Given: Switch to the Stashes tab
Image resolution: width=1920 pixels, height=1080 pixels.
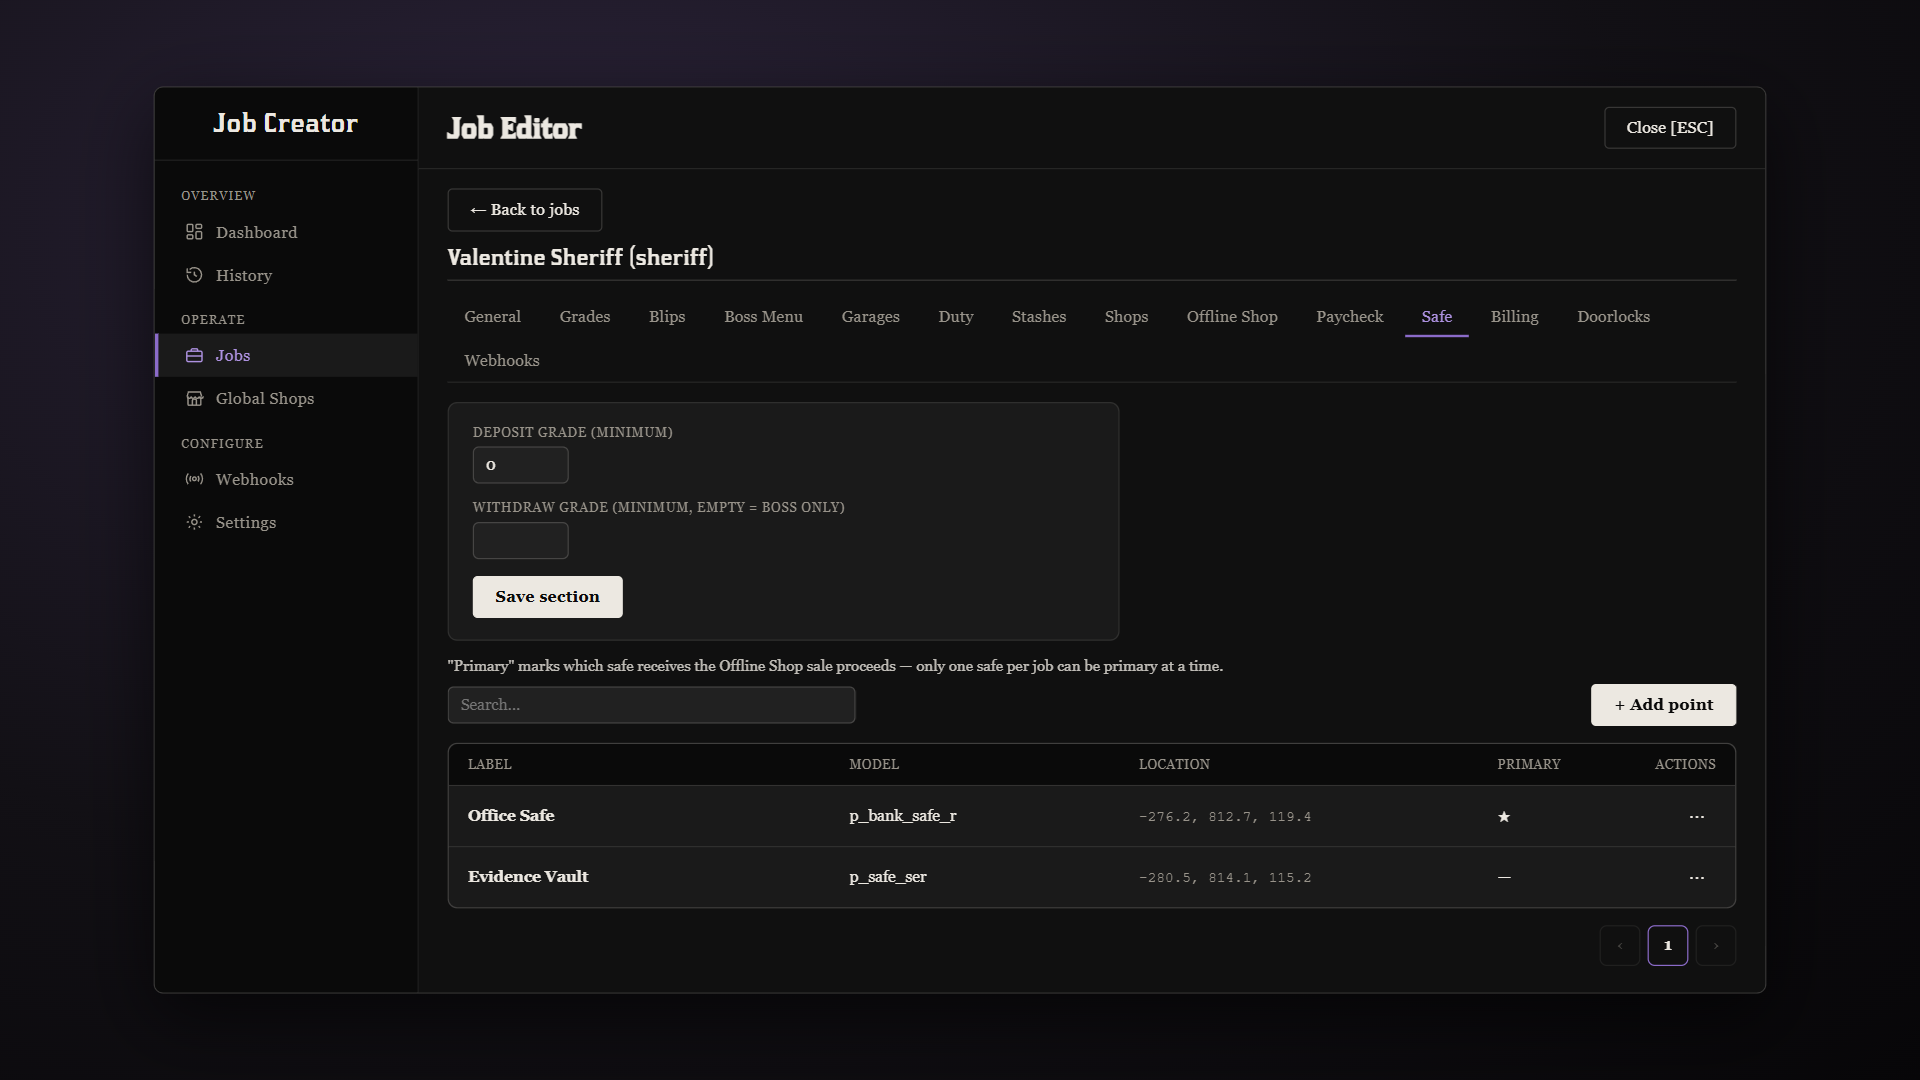Looking at the screenshot, I should pos(1038,317).
